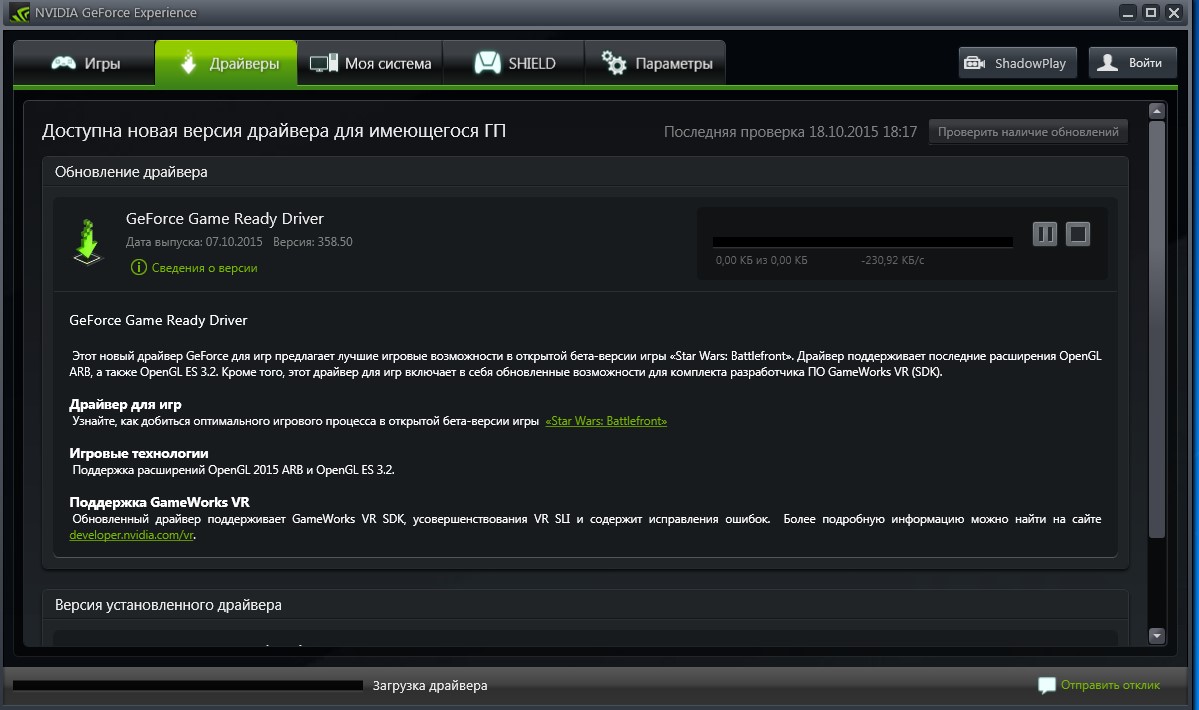Click the Загрузка драйвера status label
The width and height of the screenshot is (1199, 710).
tap(430, 686)
